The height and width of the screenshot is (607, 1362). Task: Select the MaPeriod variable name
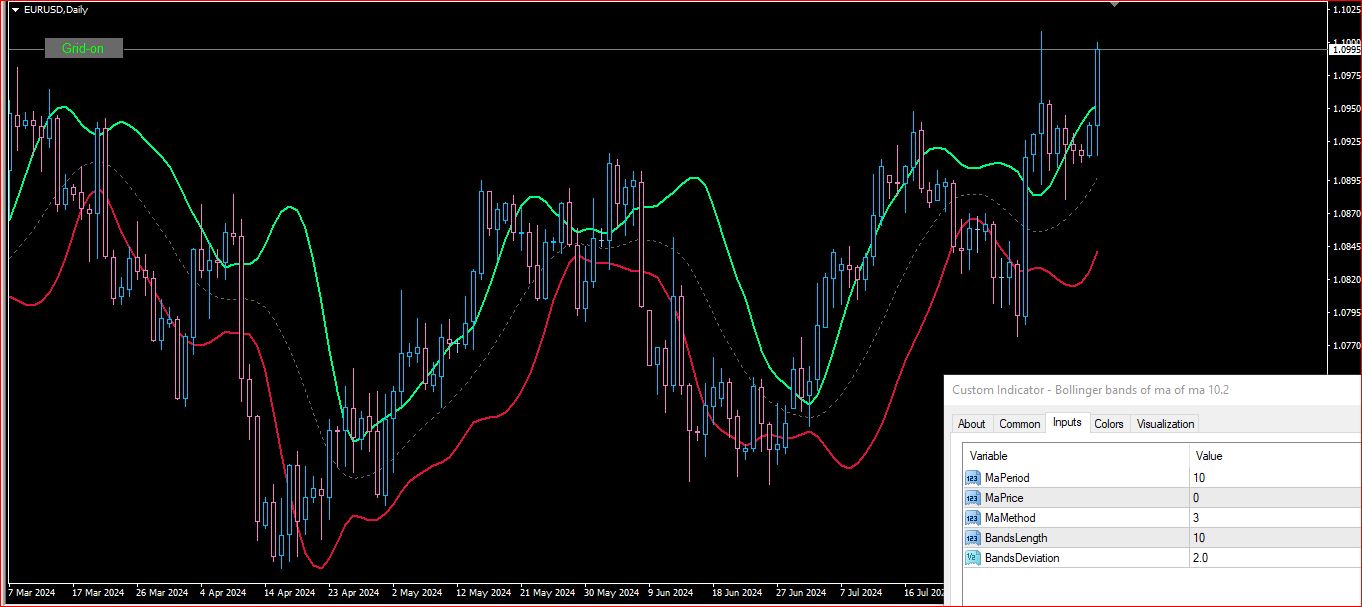click(x=1007, y=478)
